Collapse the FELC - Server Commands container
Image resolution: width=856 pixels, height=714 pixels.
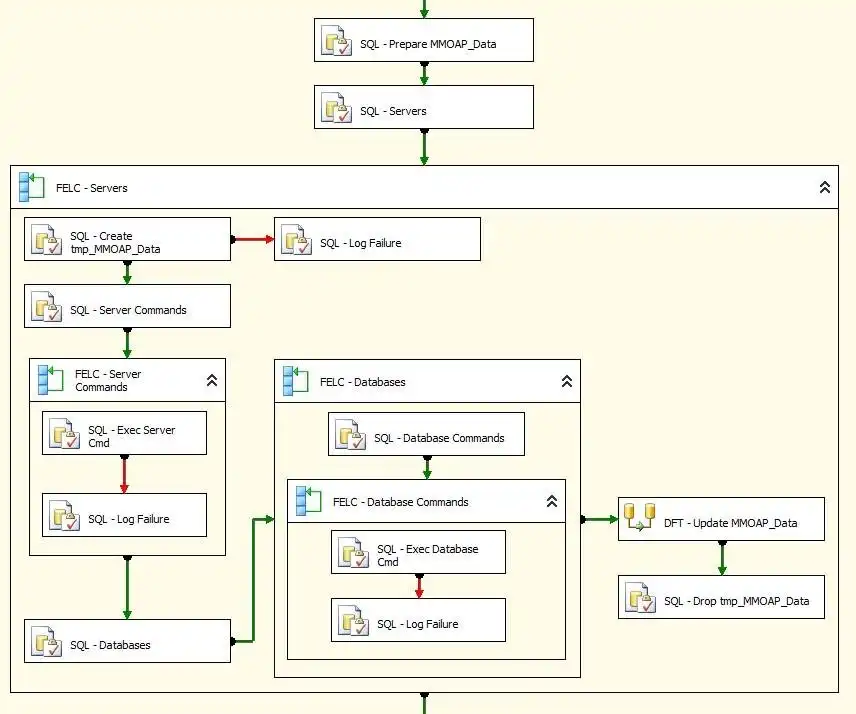coord(212,380)
